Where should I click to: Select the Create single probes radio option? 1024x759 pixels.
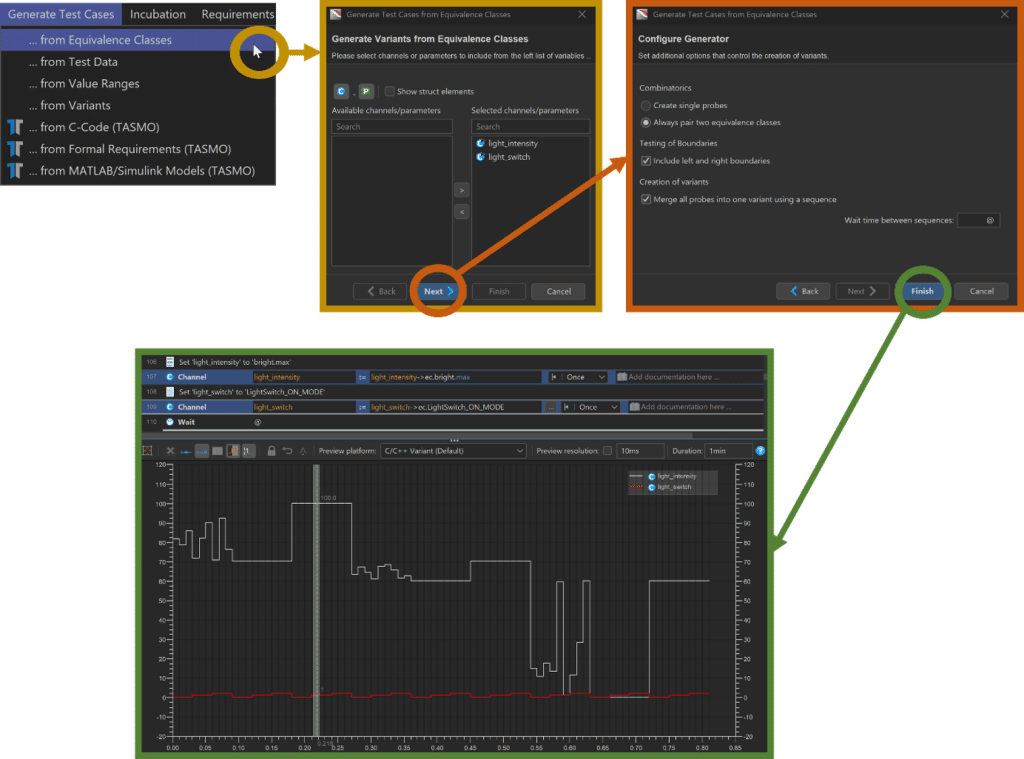click(645, 105)
